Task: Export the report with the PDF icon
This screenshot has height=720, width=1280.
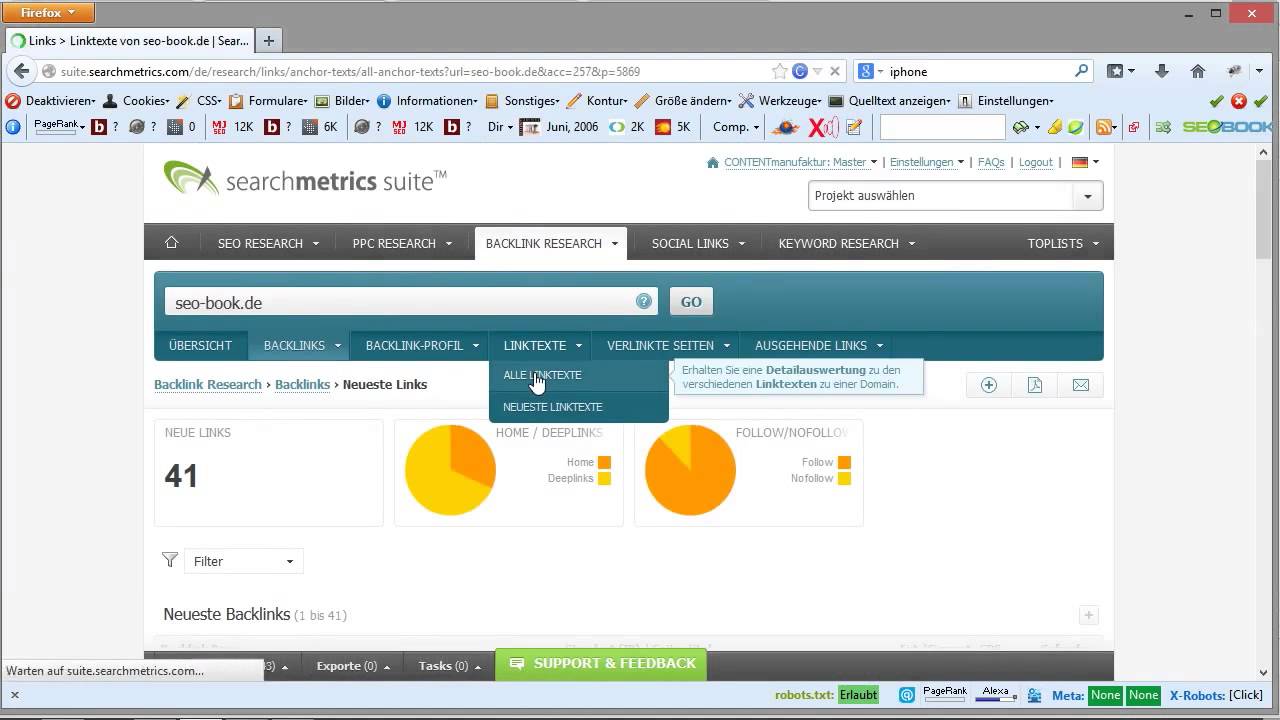Action: pyautogui.click(x=1035, y=385)
